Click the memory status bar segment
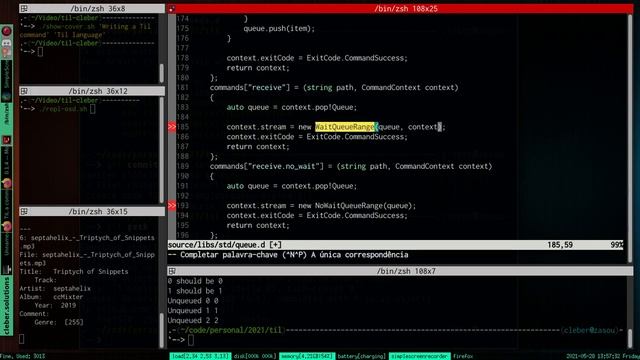The width and height of the screenshot is (640, 360). [307, 356]
